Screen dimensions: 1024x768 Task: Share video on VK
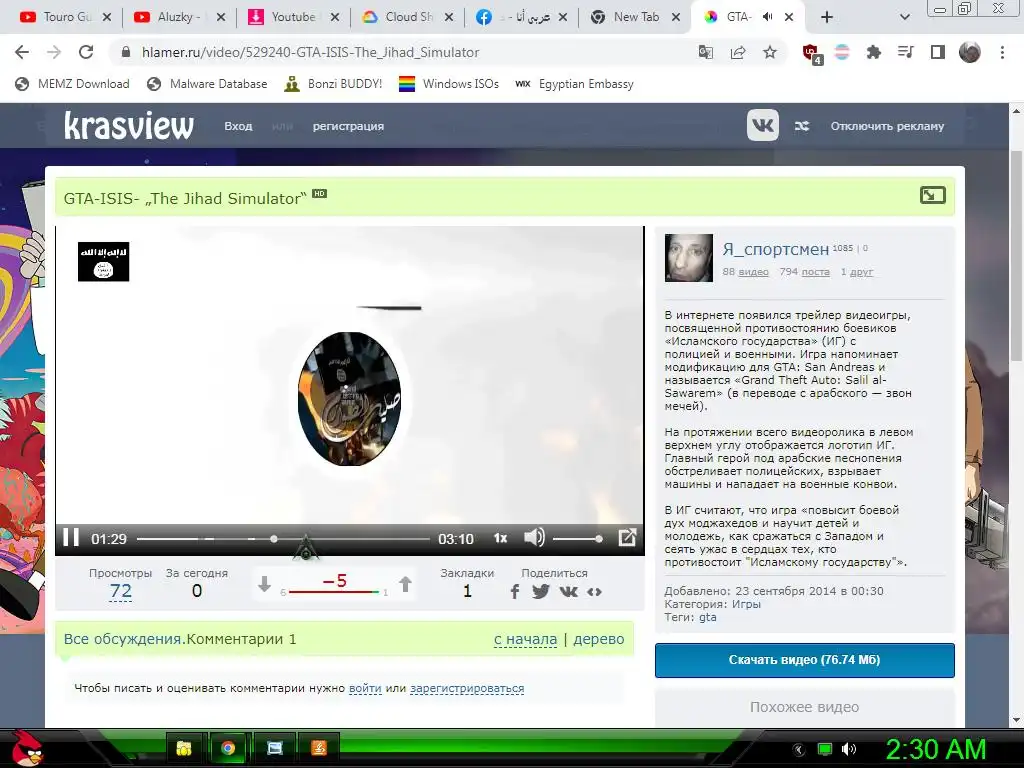pos(569,592)
